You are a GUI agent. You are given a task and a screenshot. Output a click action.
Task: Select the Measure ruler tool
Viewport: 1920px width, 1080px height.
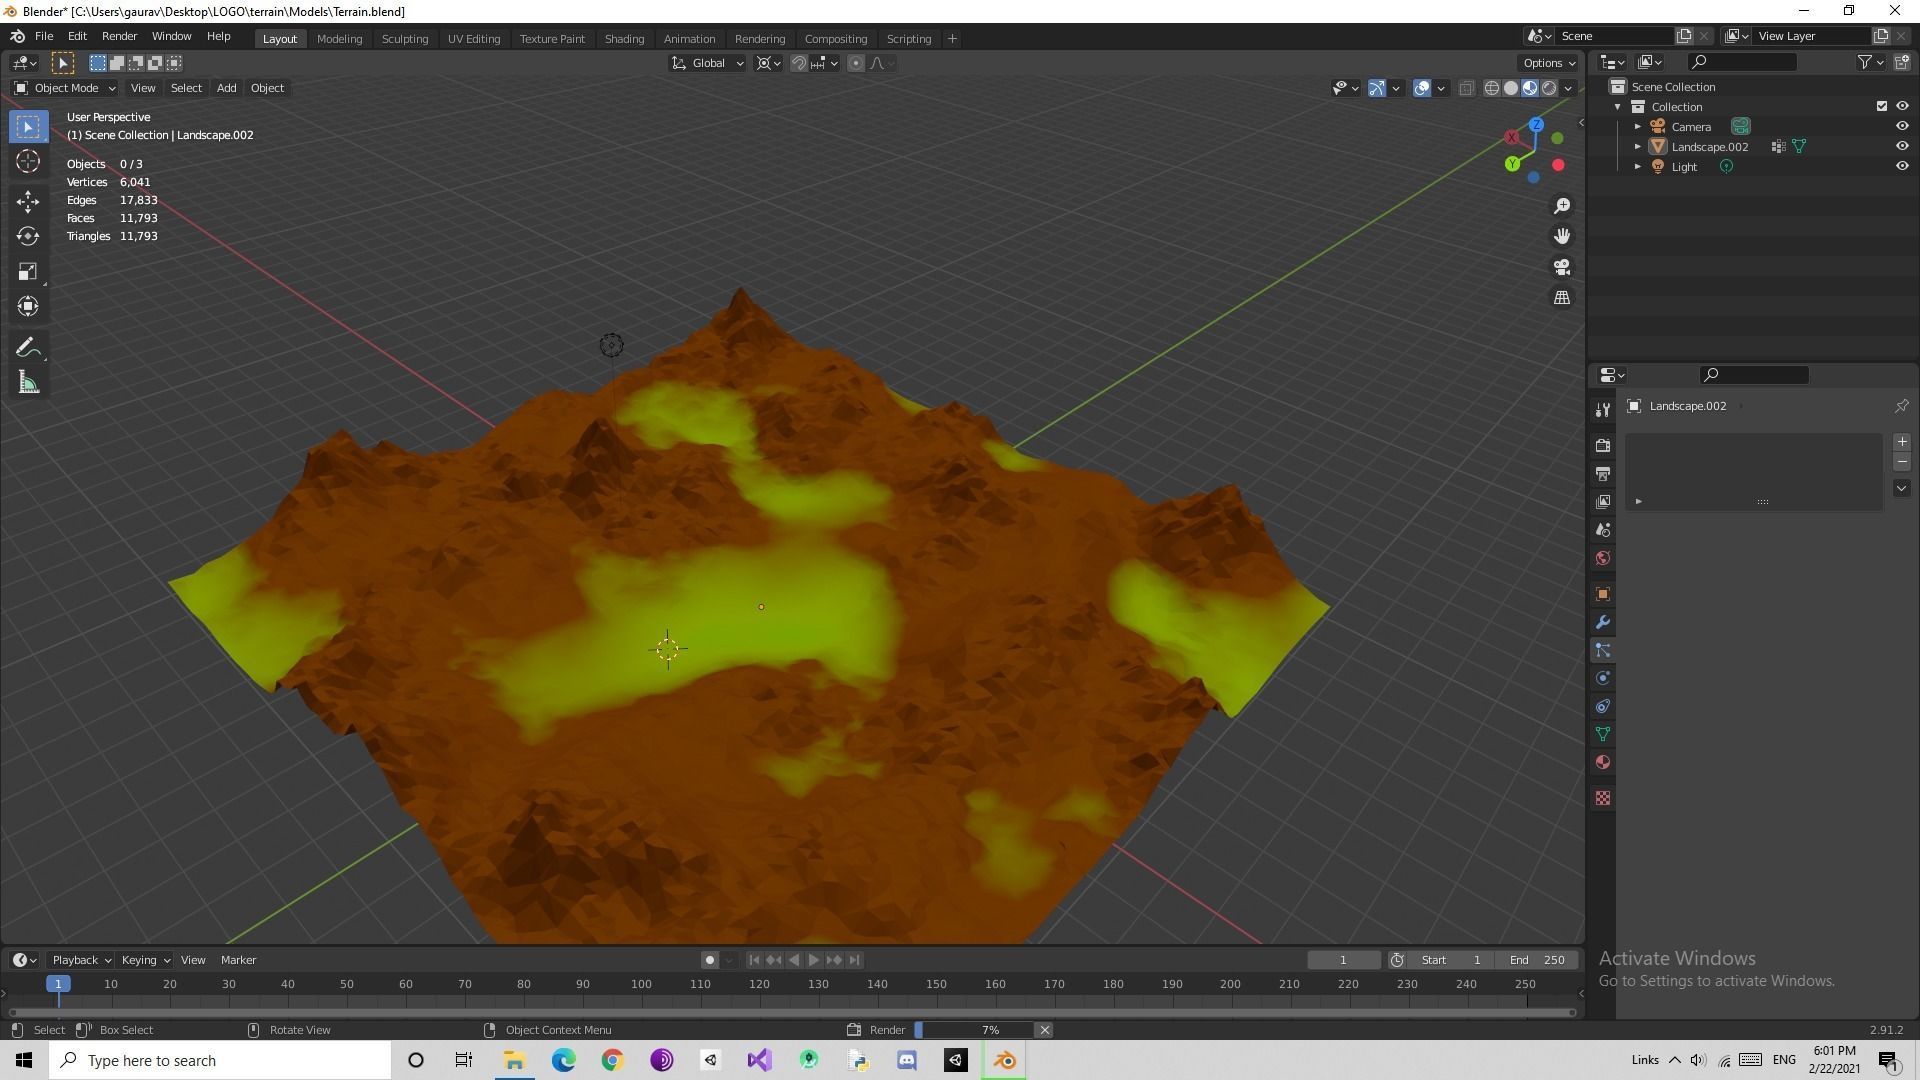pos(28,383)
